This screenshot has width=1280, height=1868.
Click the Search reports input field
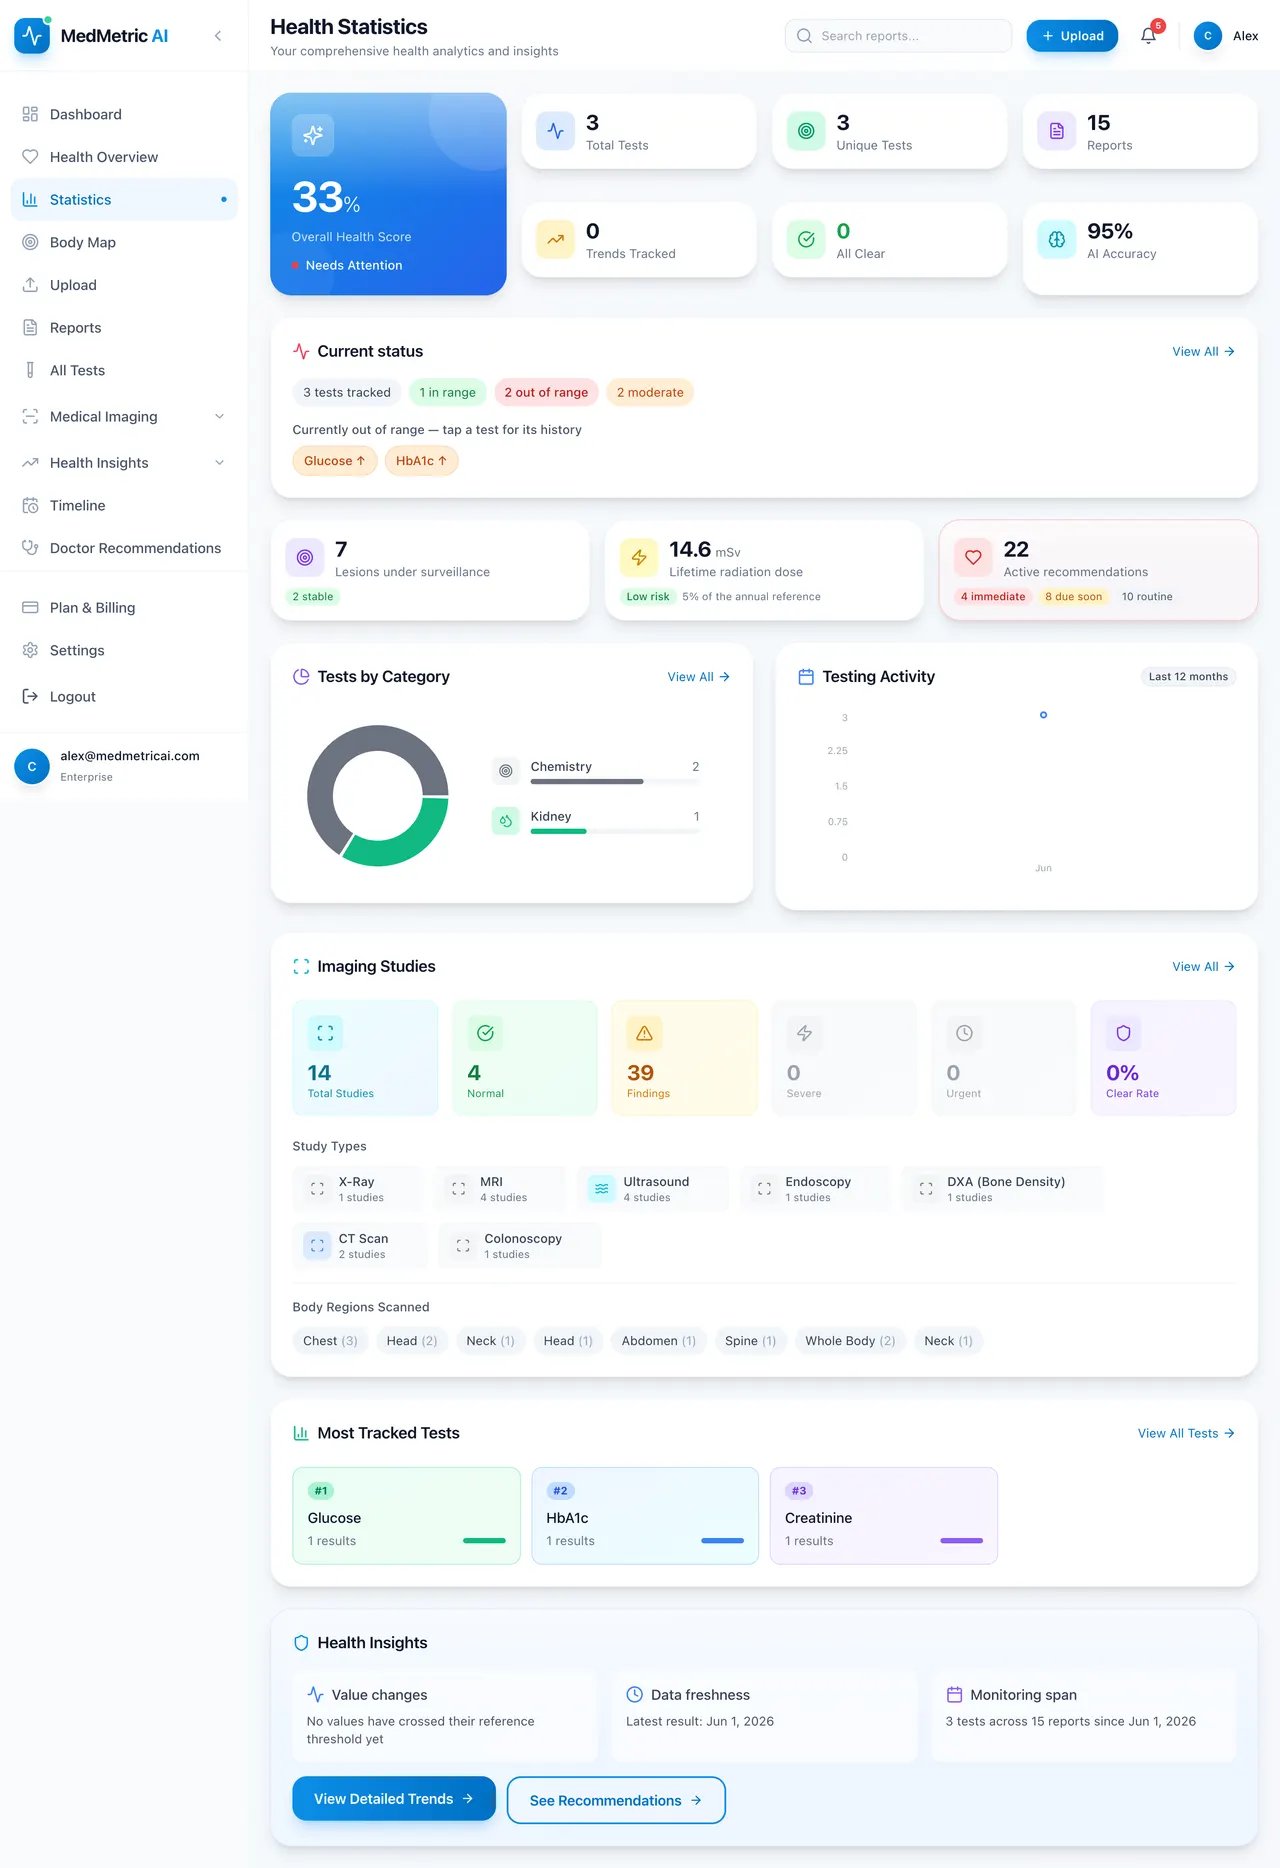tap(898, 36)
